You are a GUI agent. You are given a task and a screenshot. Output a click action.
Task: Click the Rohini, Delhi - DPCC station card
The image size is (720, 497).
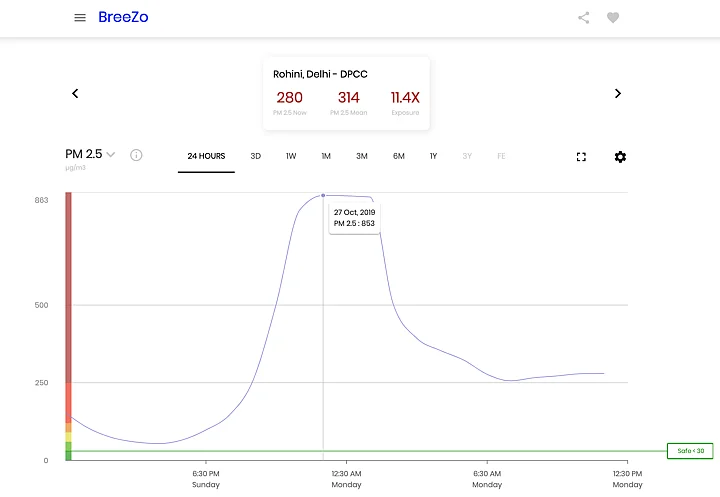pos(346,93)
